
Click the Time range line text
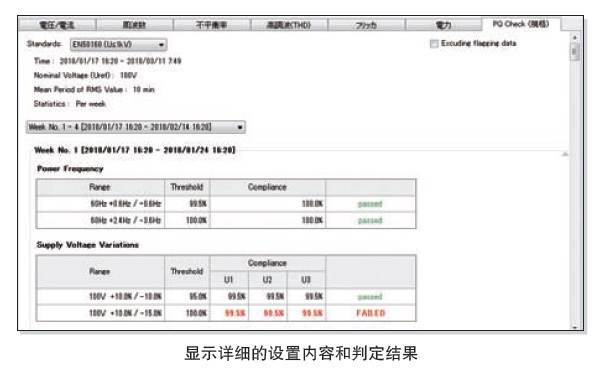point(108,61)
